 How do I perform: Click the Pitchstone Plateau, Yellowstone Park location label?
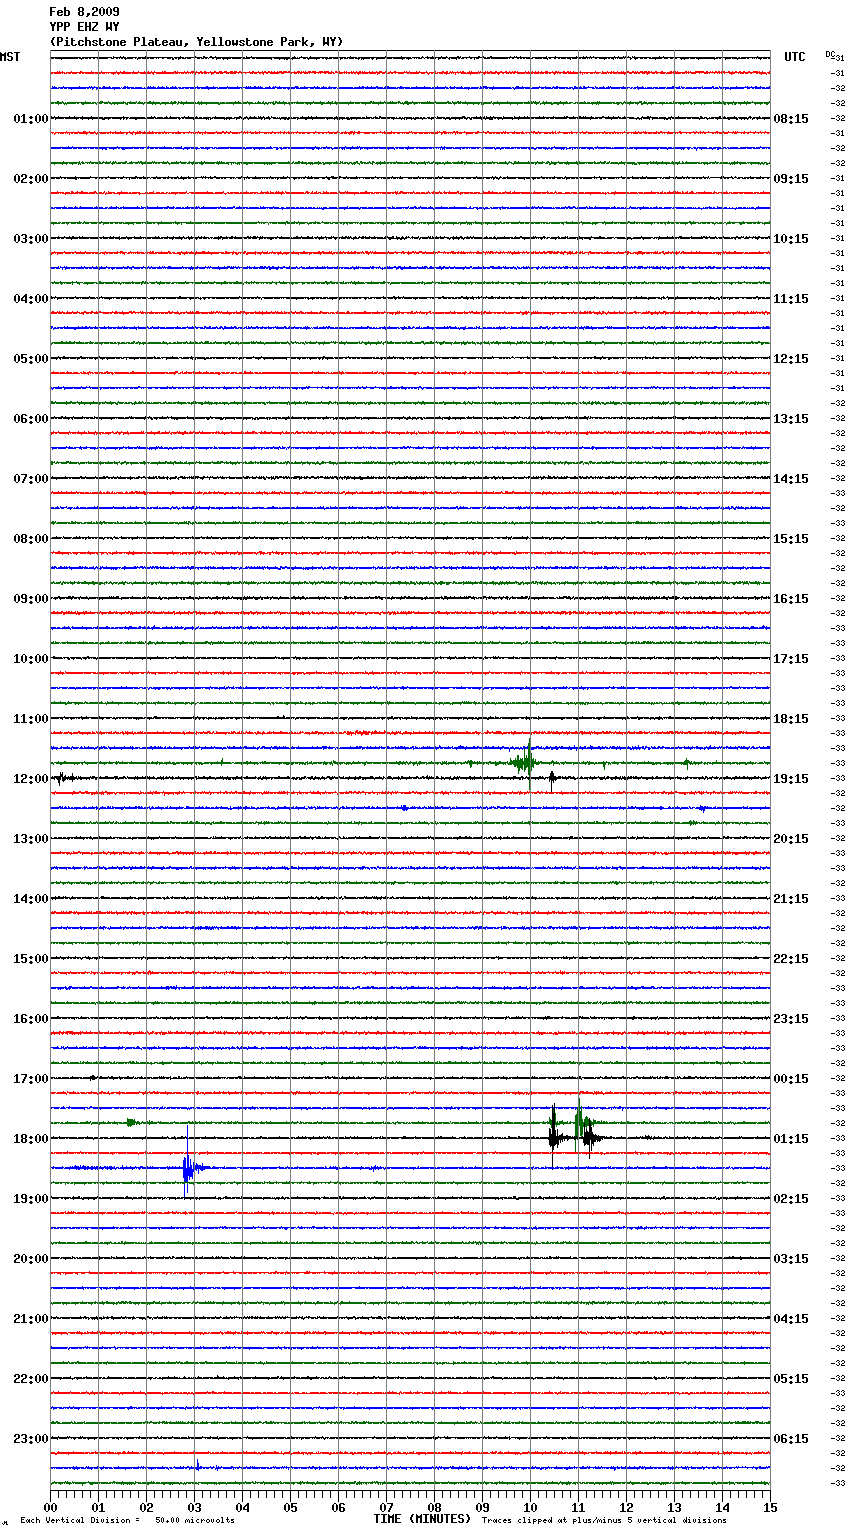196,42
